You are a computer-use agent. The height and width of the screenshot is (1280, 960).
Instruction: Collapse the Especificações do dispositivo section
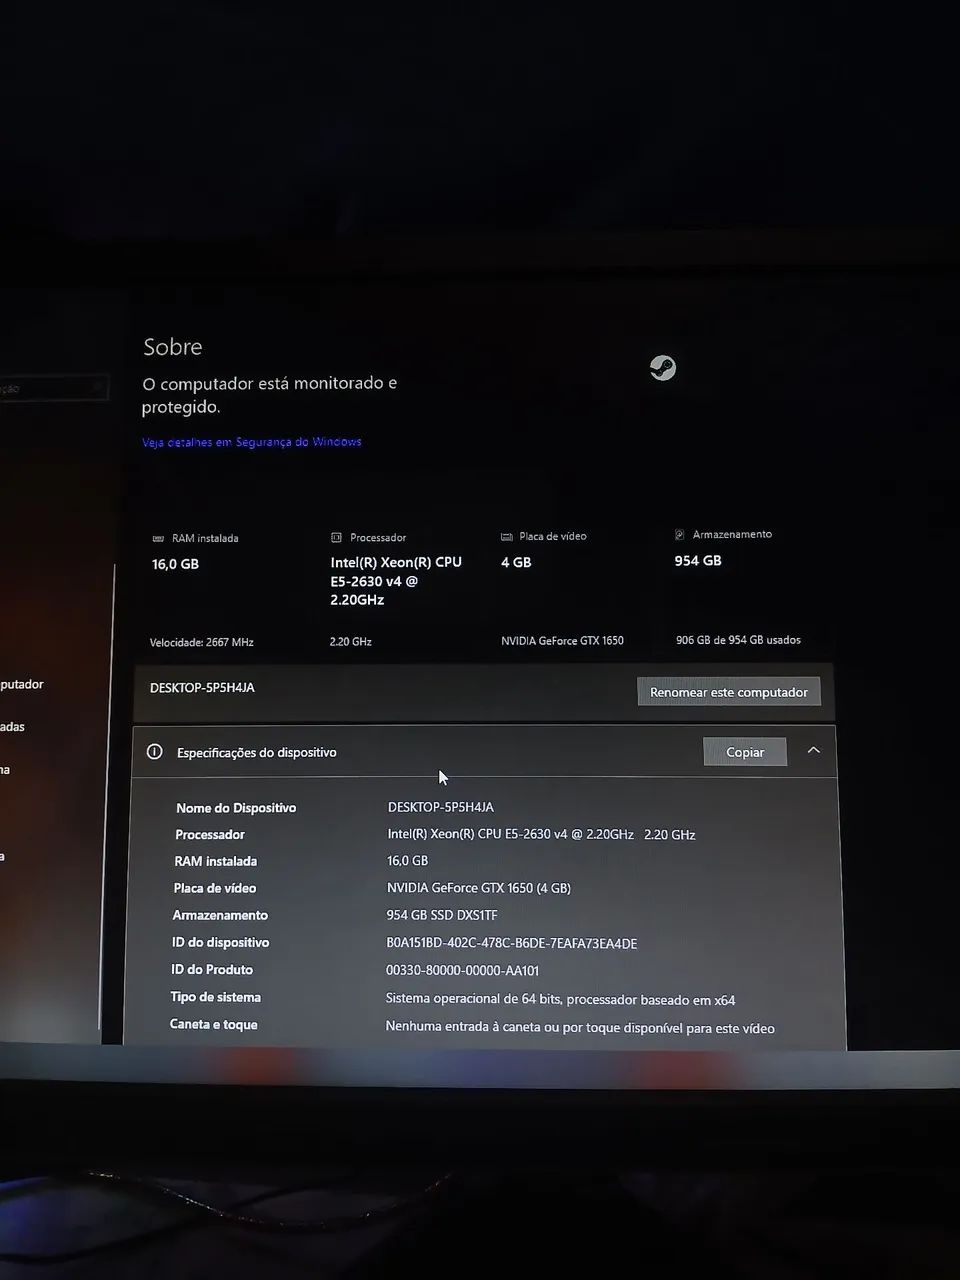(814, 750)
